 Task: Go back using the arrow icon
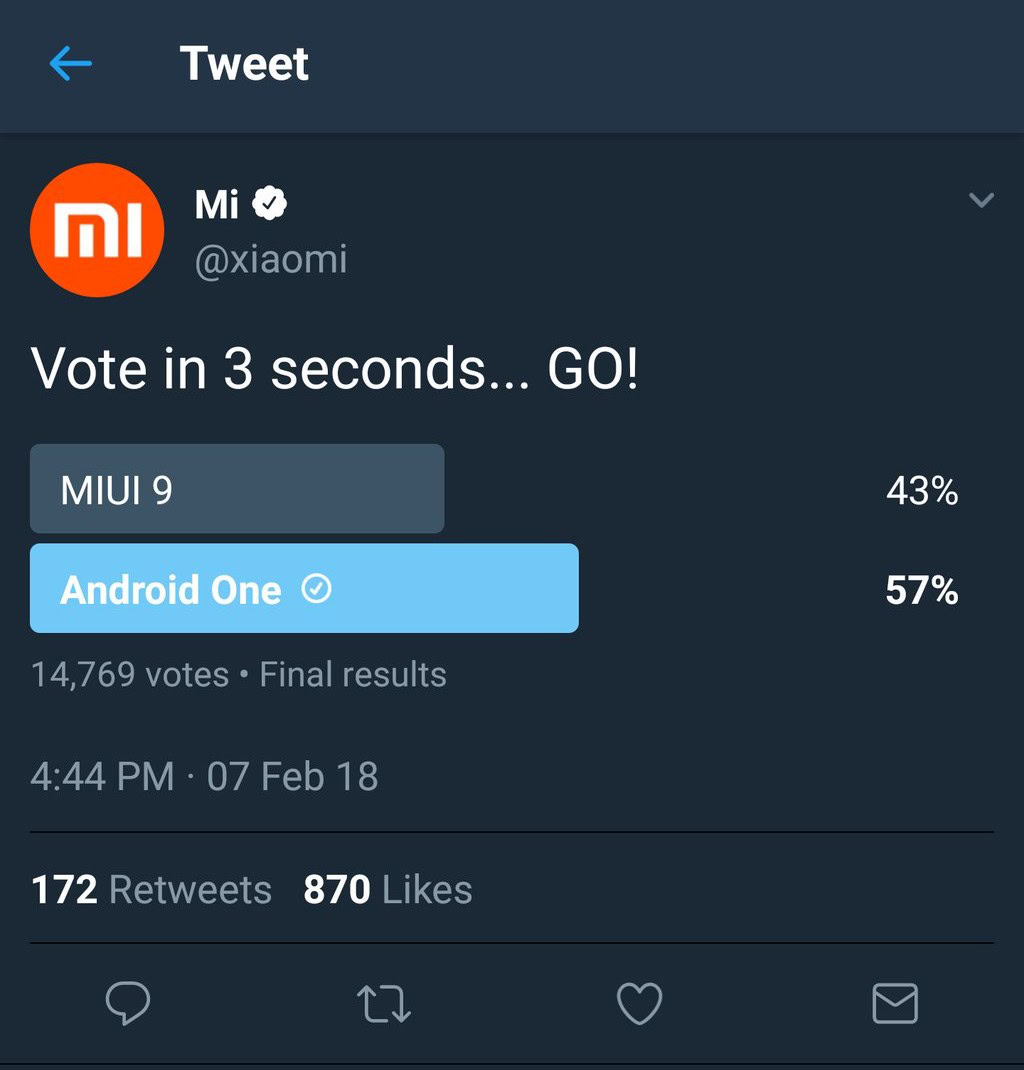(70, 65)
